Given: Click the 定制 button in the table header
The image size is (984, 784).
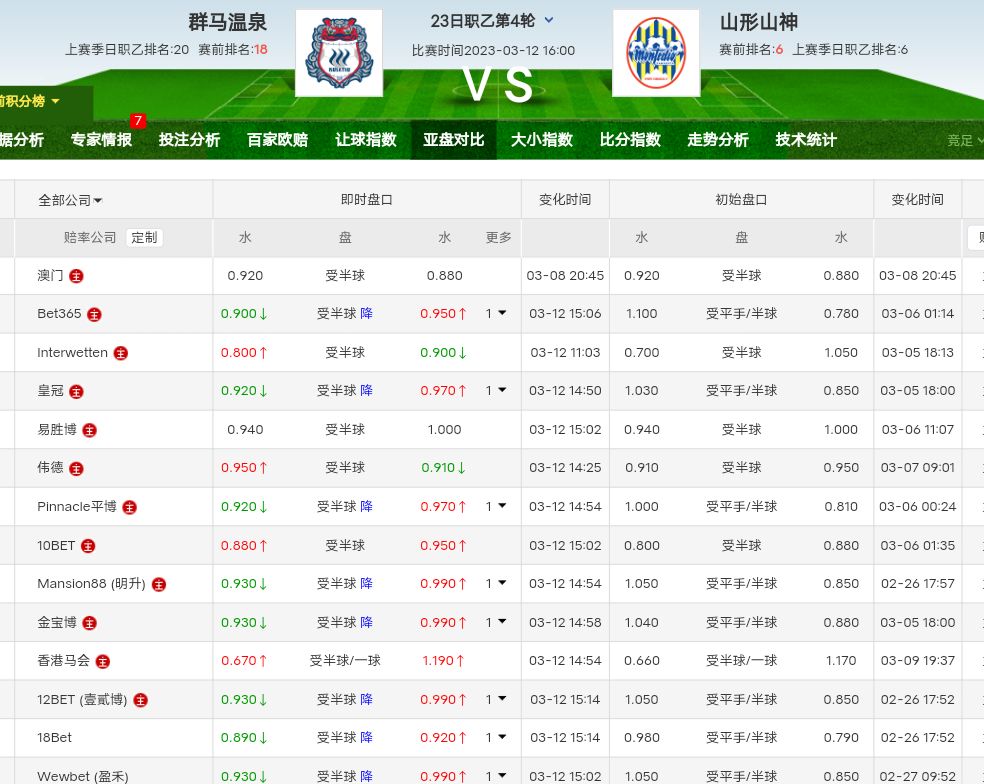Looking at the screenshot, I should coord(144,238).
